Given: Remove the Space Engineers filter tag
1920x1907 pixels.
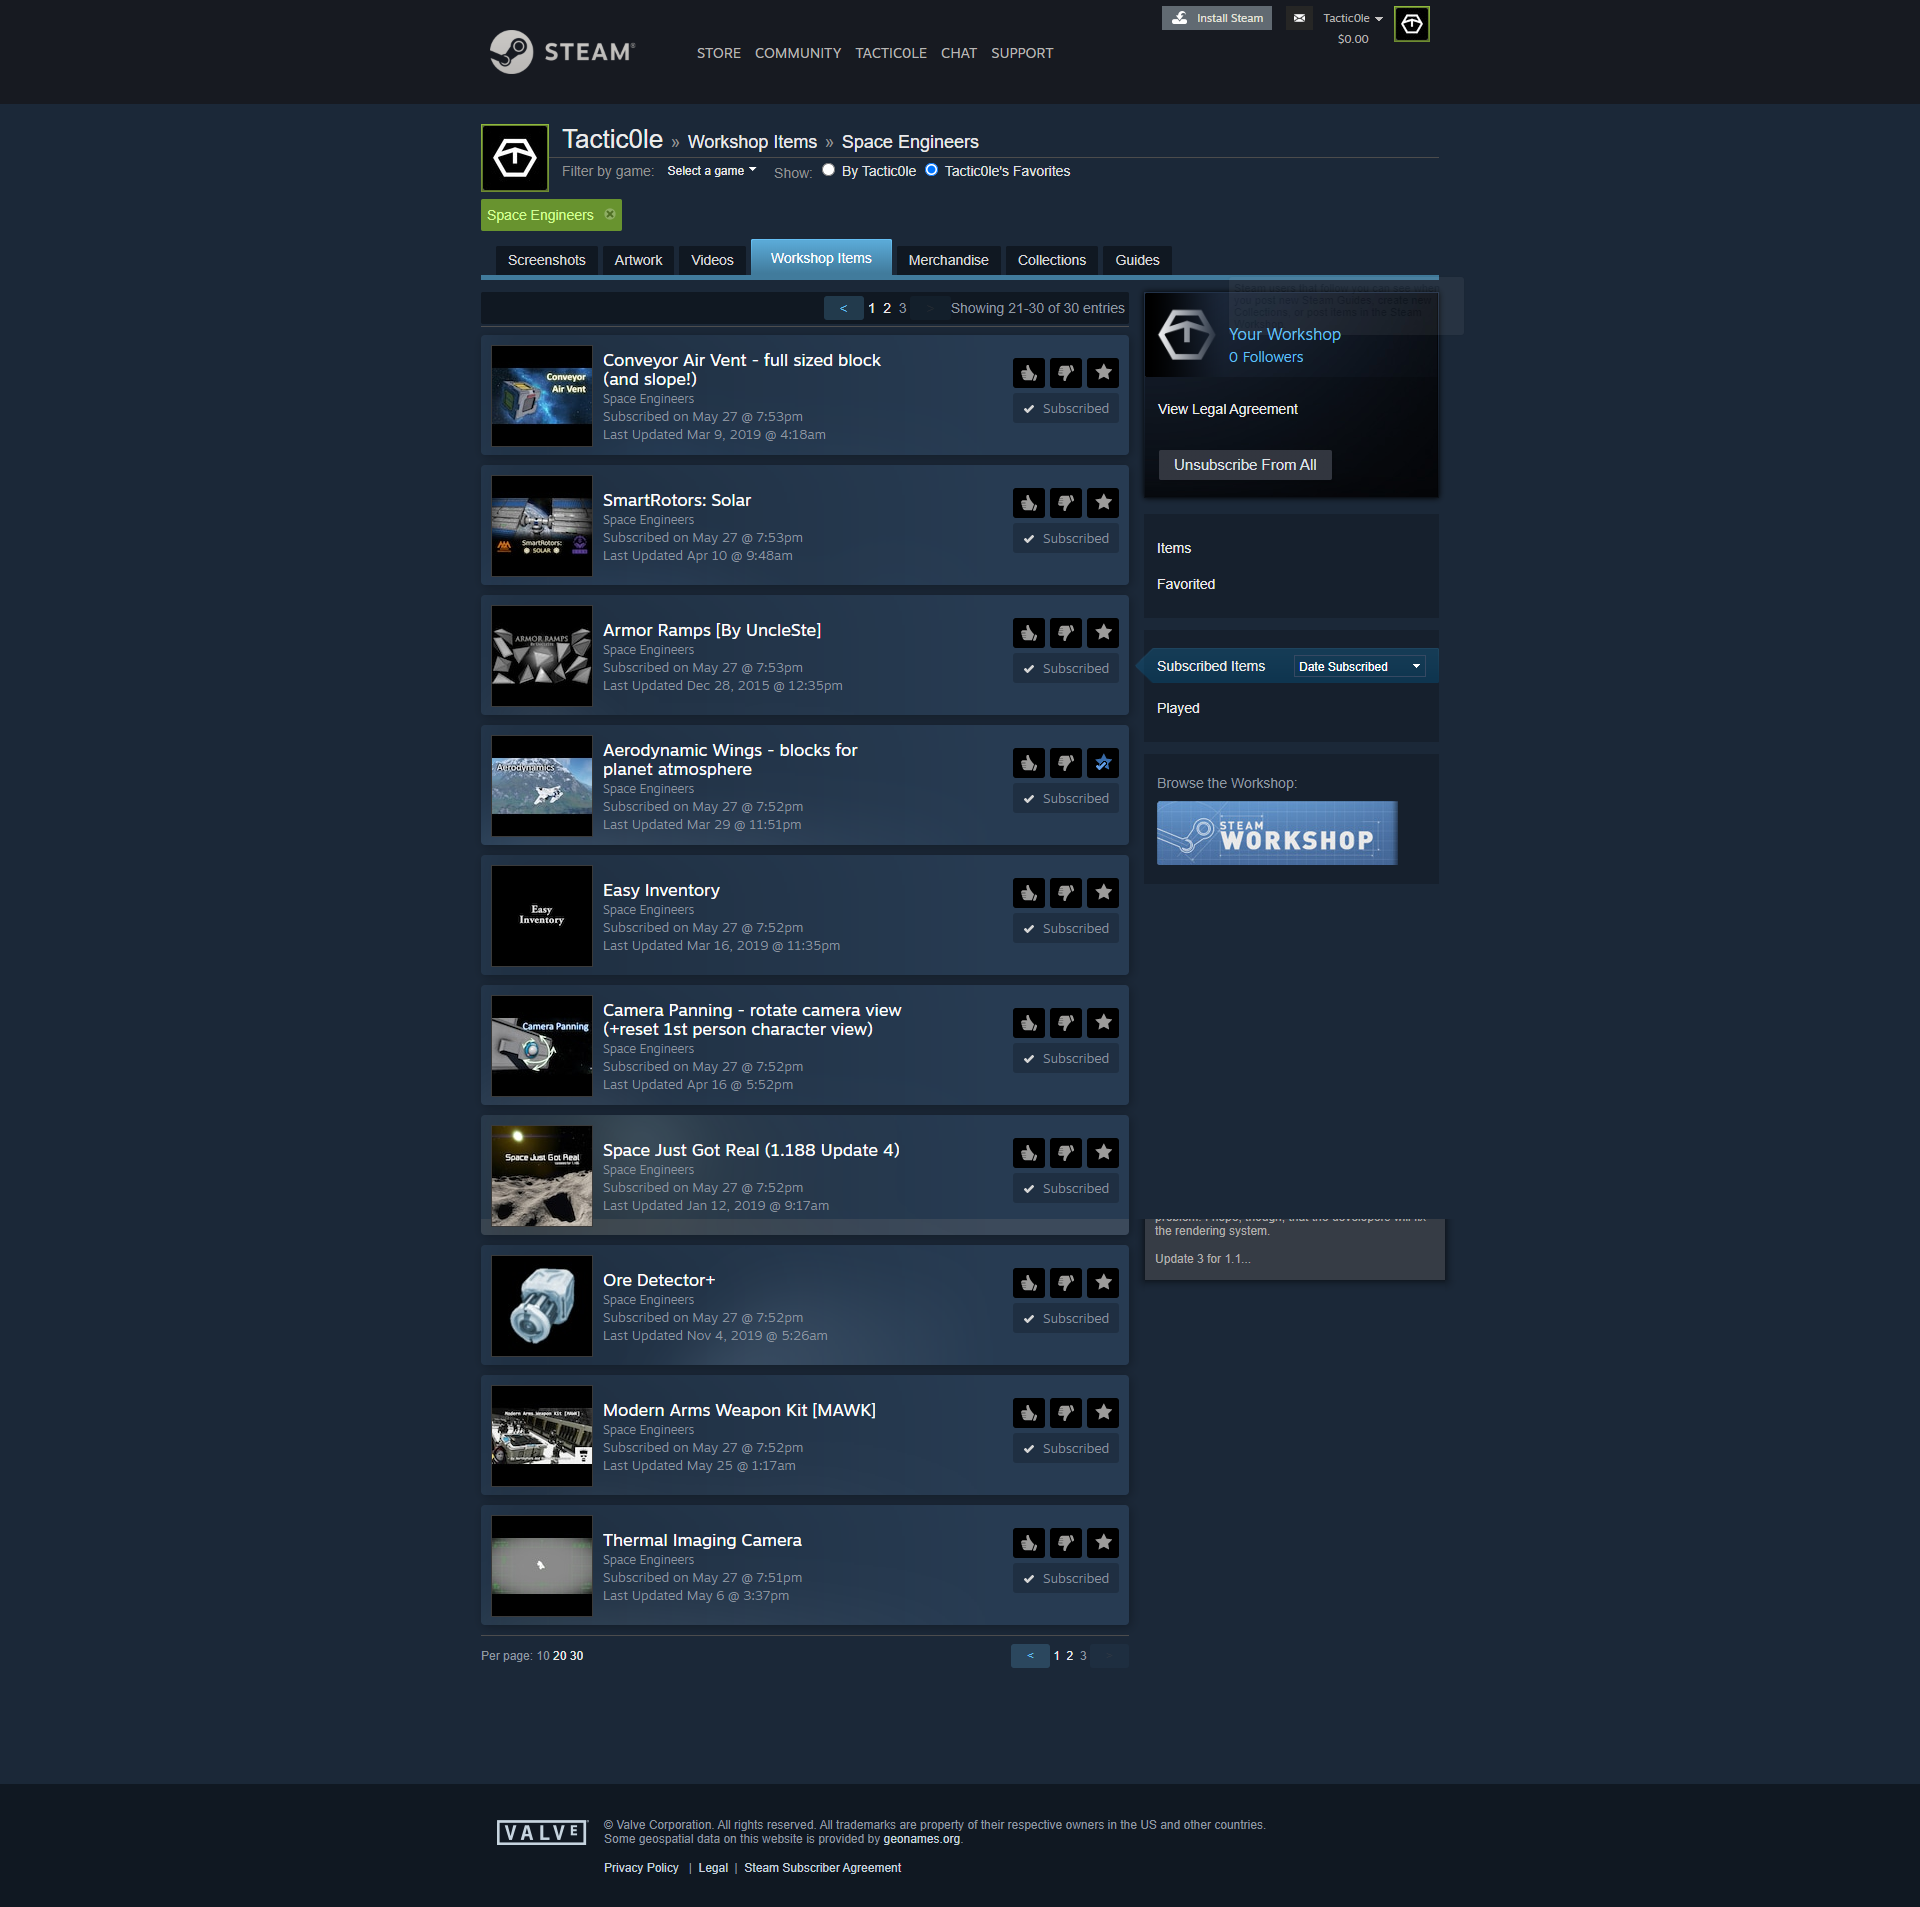Looking at the screenshot, I should point(610,215).
